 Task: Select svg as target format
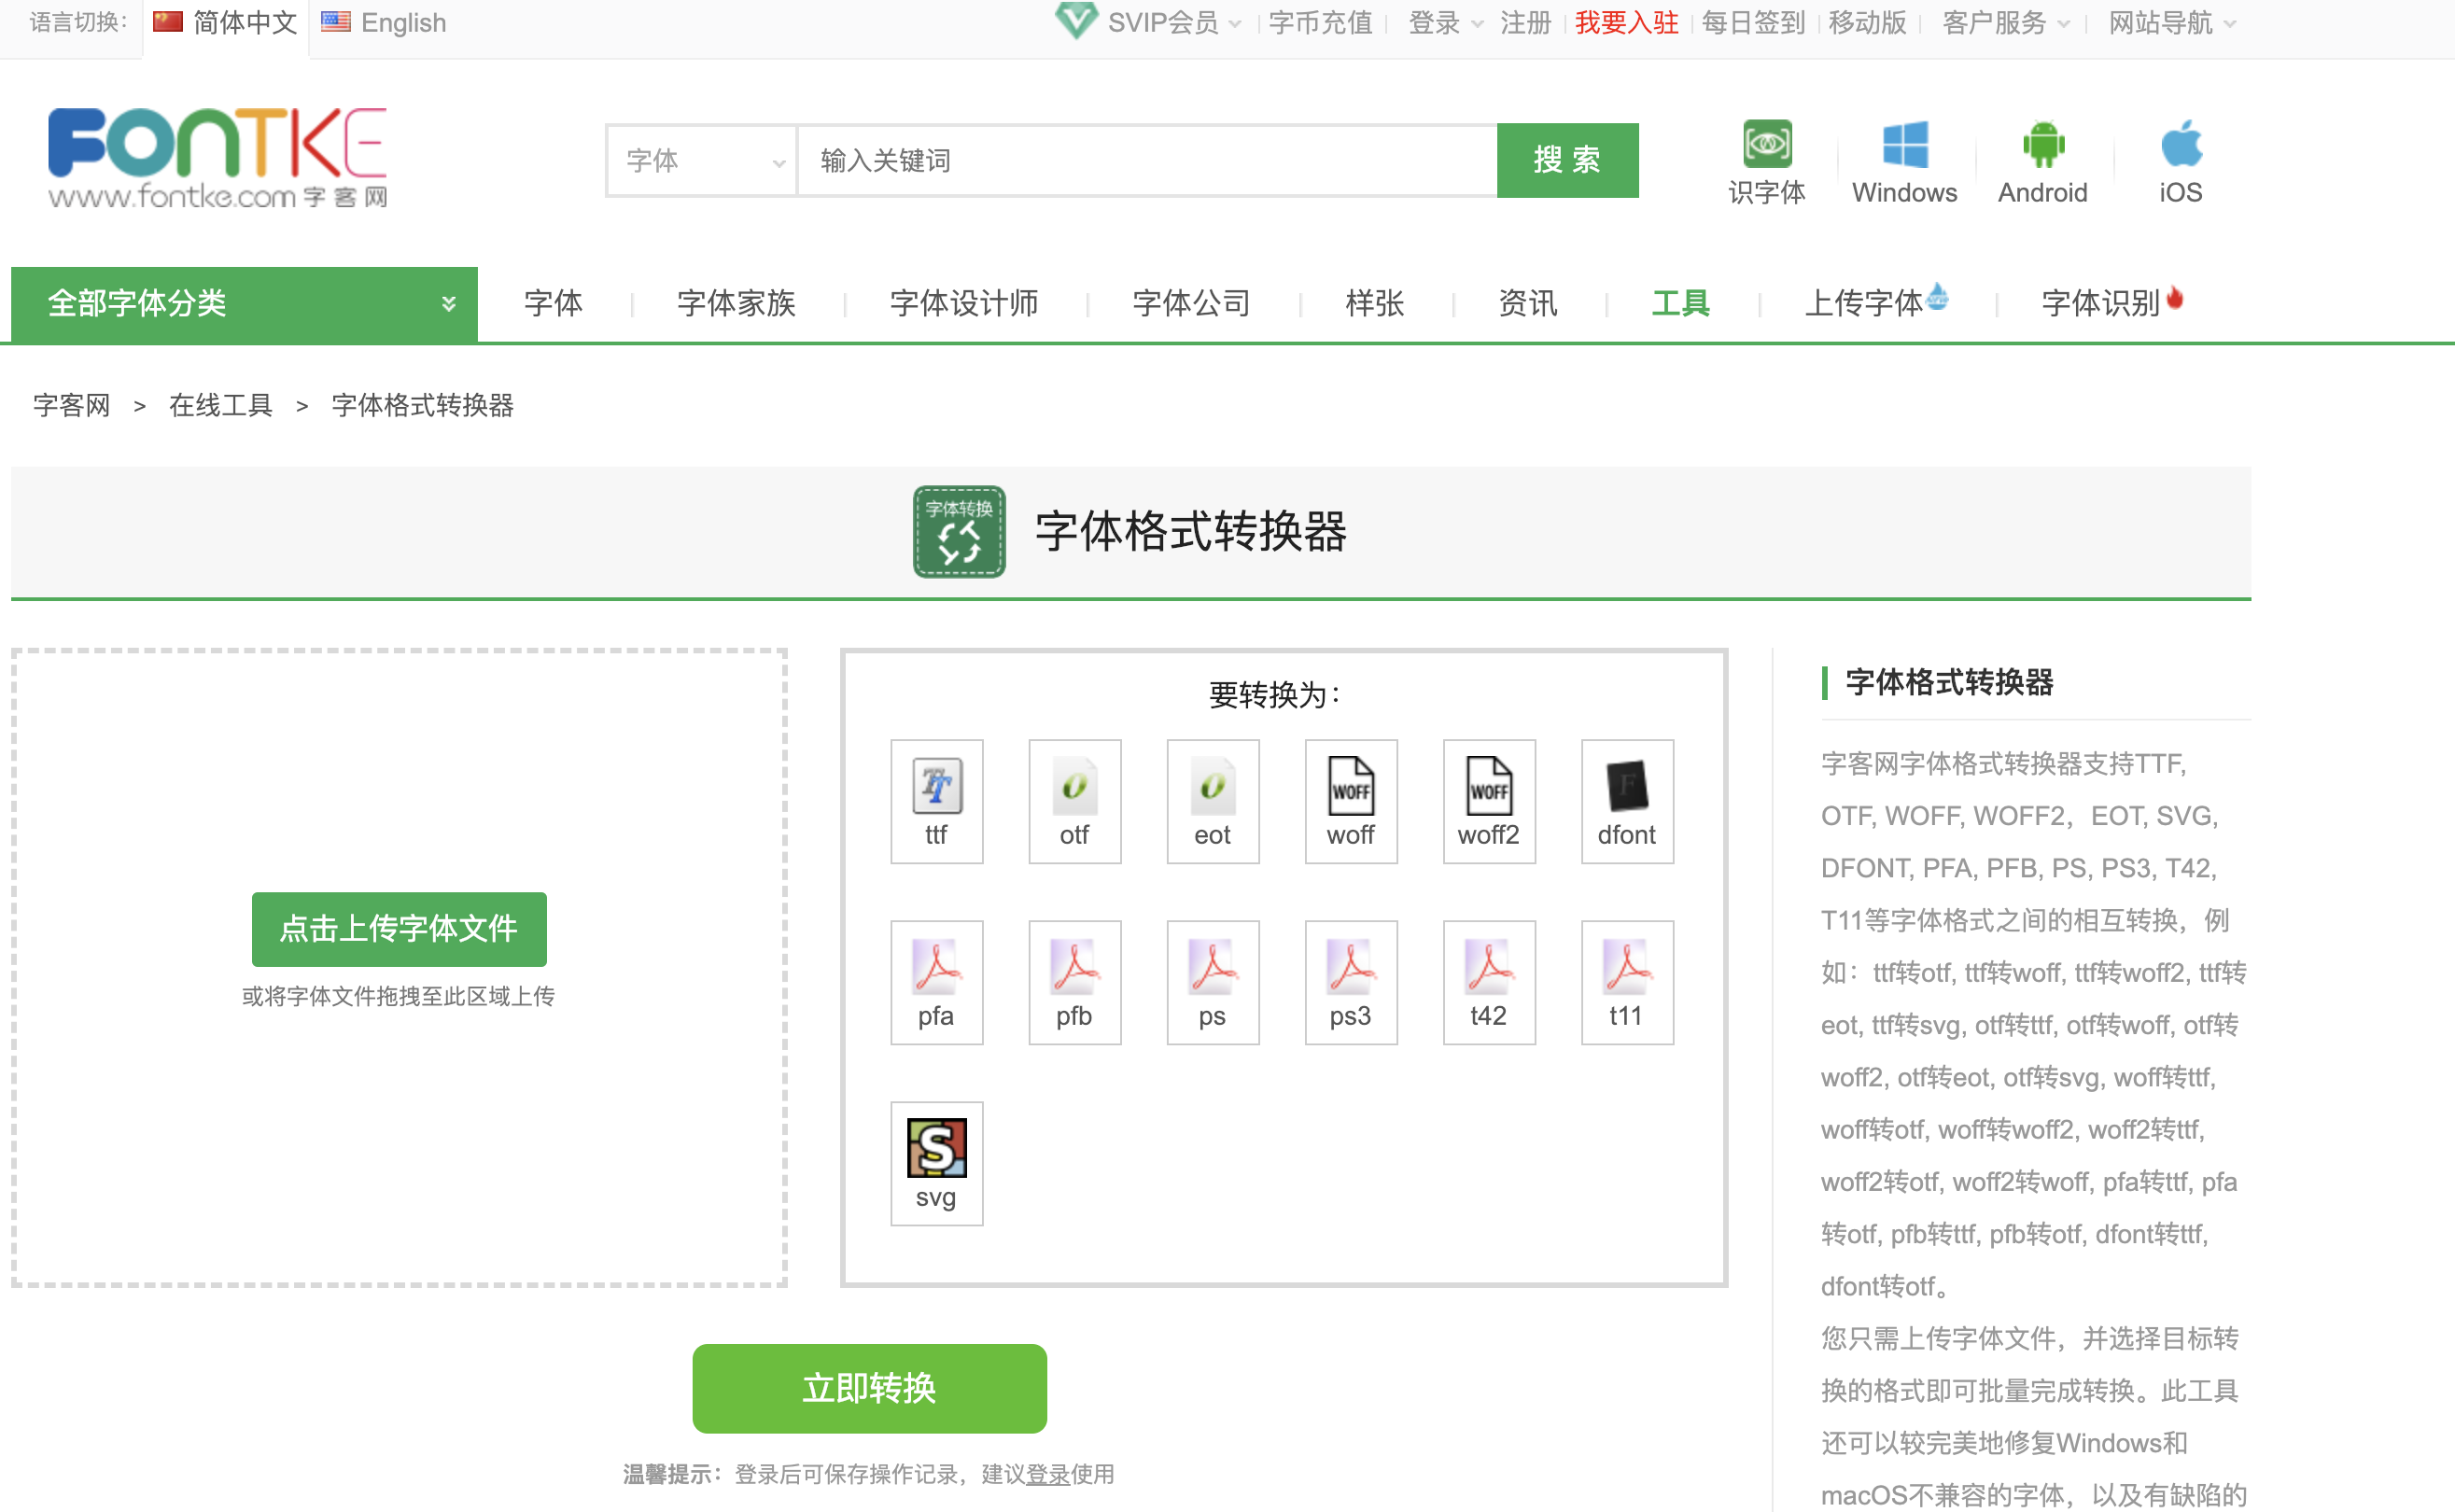pos(936,1162)
